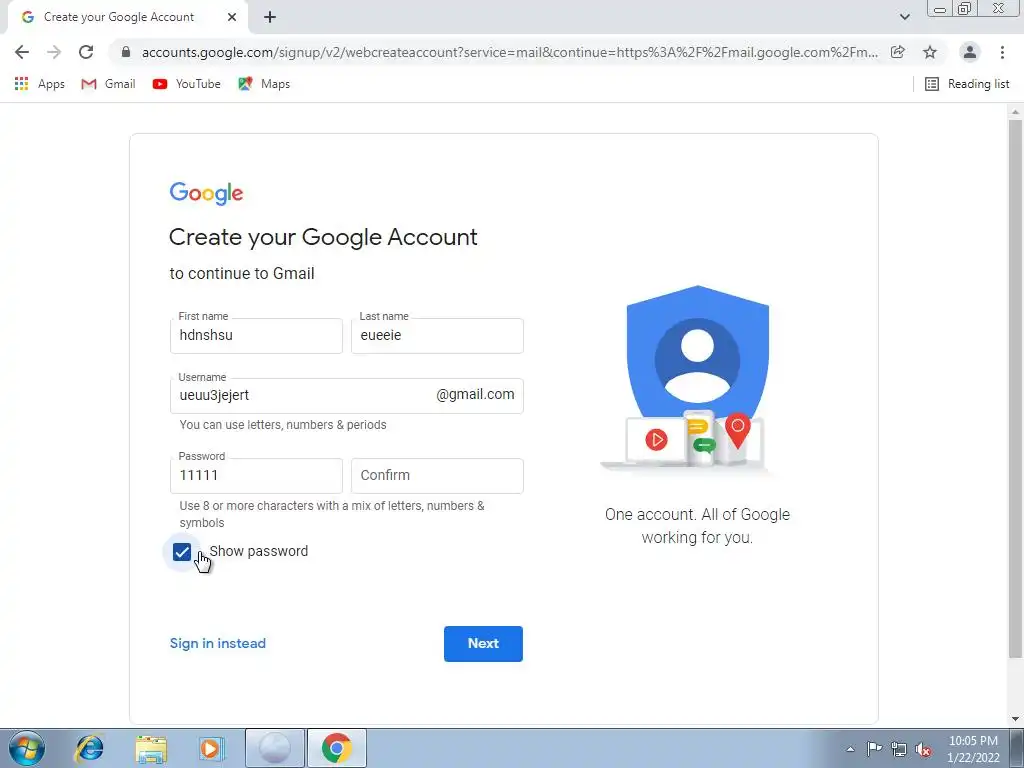Click the vertical page scrollbar
This screenshot has width=1024, height=768.
[1015, 389]
